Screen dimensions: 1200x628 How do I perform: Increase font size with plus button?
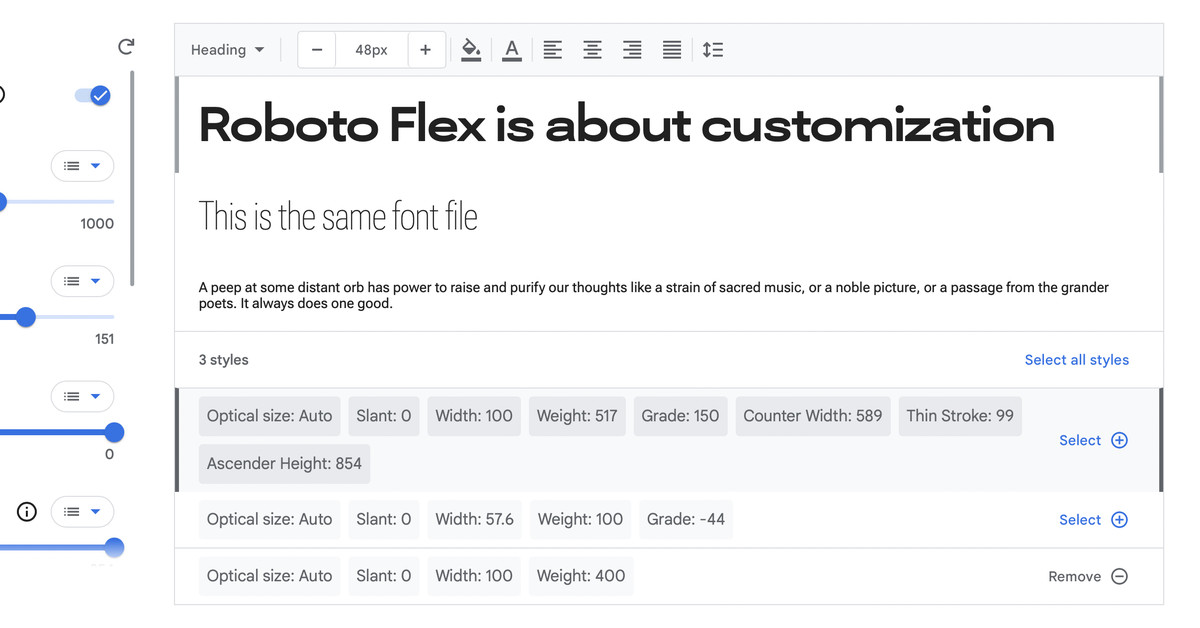tap(425, 50)
